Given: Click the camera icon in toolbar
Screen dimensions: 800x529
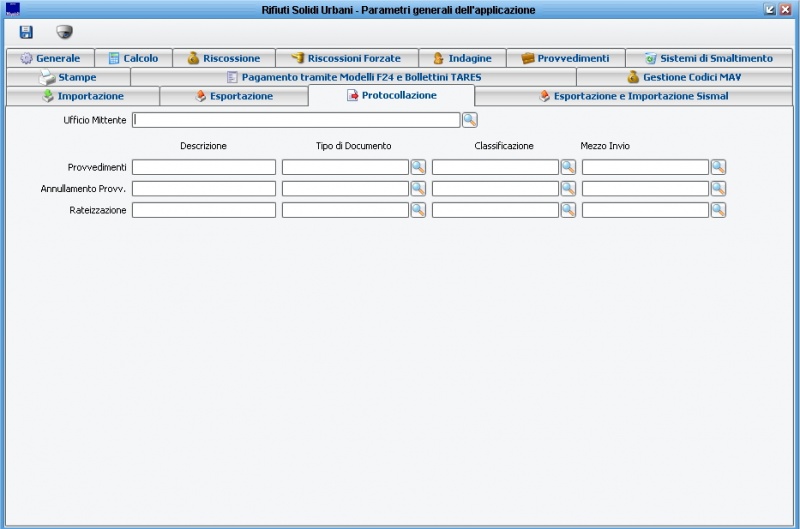Looking at the screenshot, I should 64,32.
